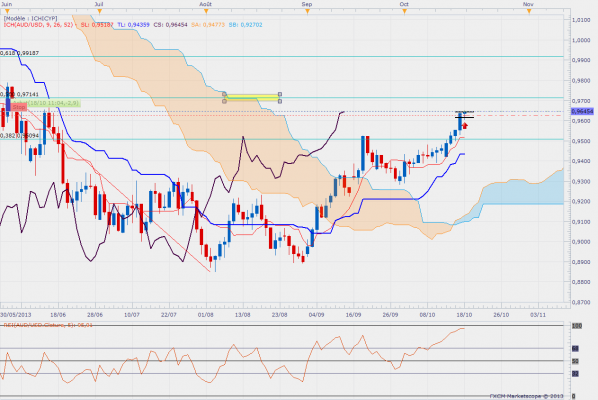The width and height of the screenshot is (598, 400).
Task: Select the red Stop order label
Action: 18,108
